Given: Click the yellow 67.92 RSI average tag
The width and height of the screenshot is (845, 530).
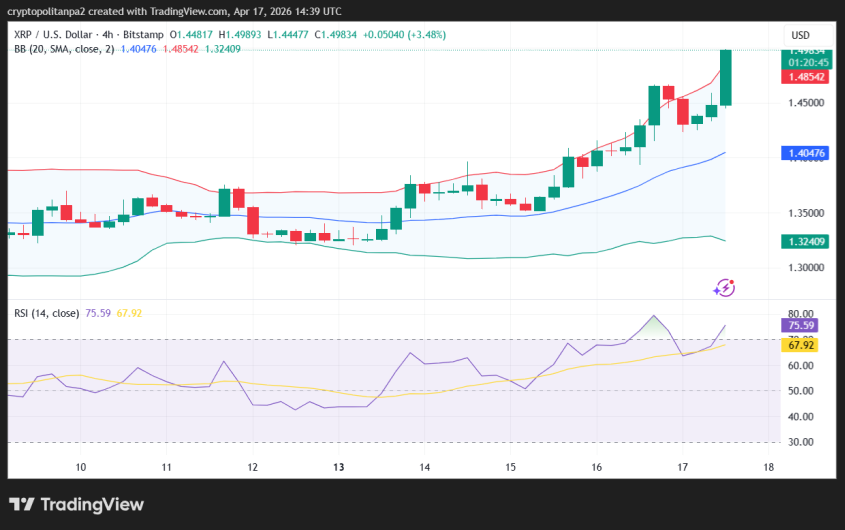Looking at the screenshot, I should tap(803, 345).
